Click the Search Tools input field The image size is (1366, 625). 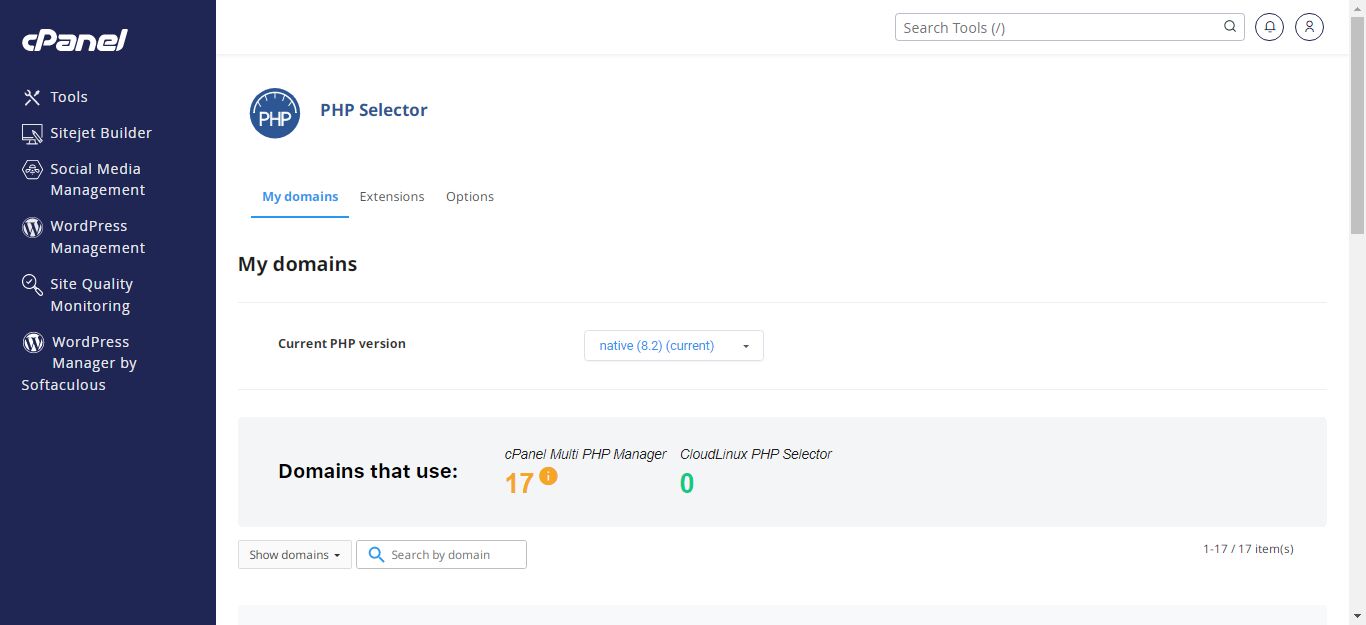coord(1050,27)
